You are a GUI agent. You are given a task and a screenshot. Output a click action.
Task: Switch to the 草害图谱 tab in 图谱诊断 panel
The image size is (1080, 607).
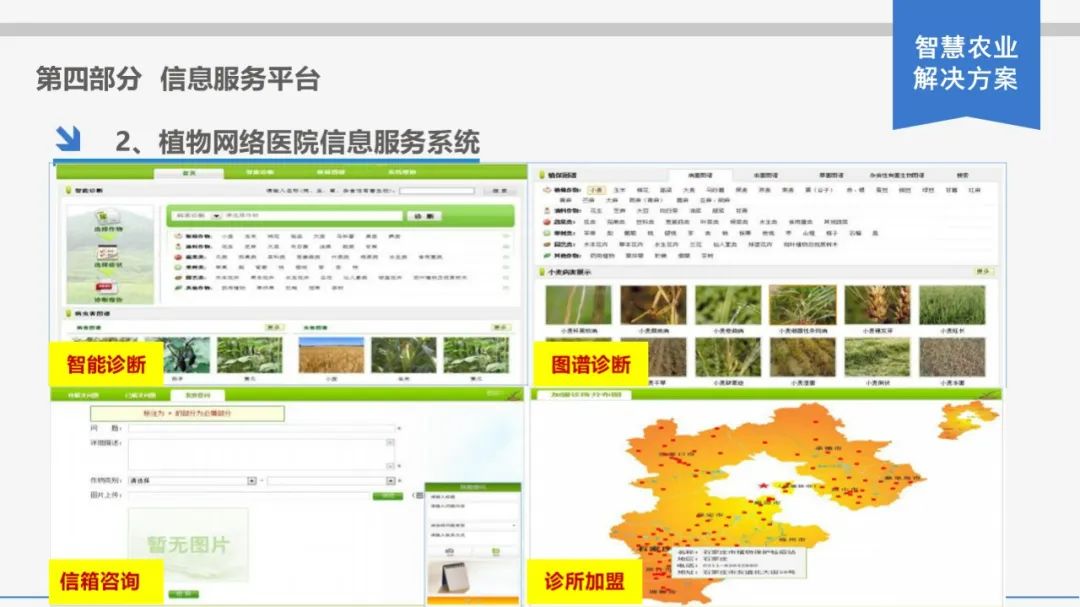tap(831, 176)
